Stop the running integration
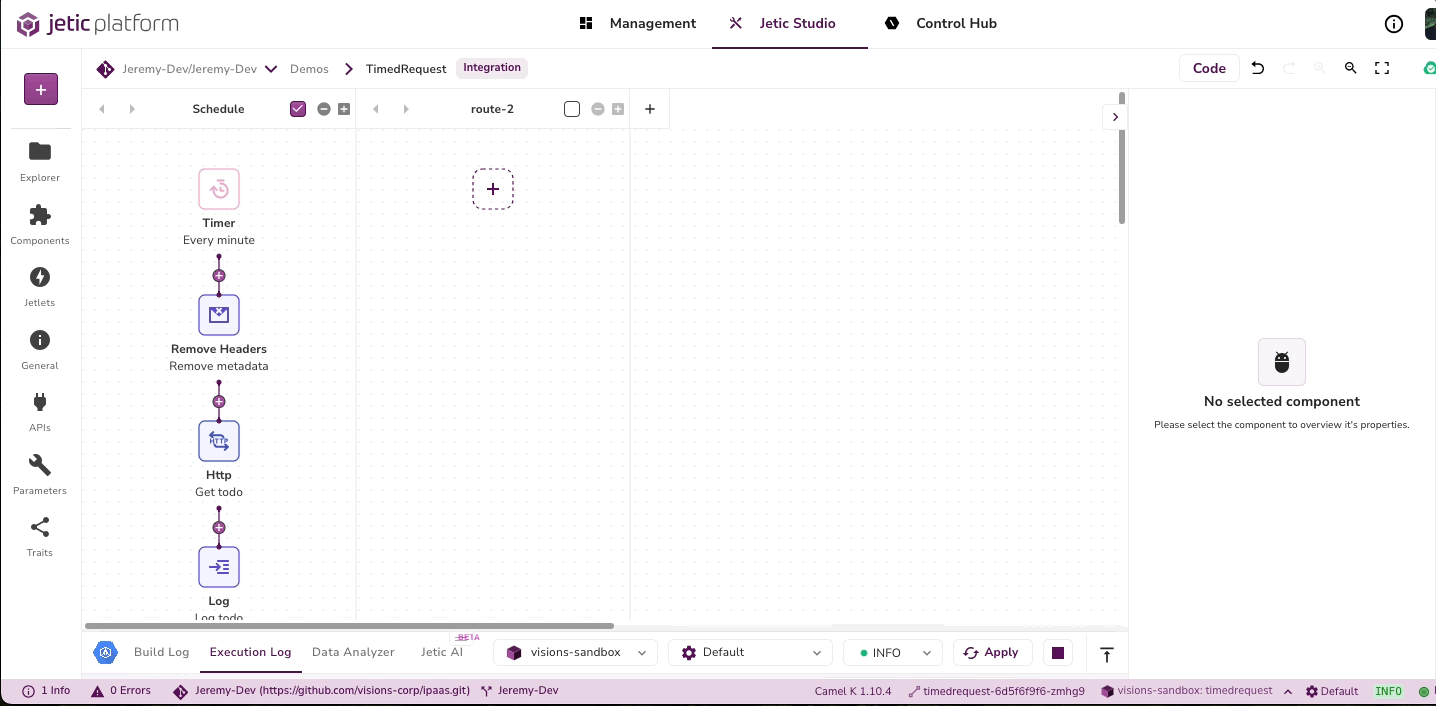Image resolution: width=1436 pixels, height=706 pixels. tap(1058, 653)
